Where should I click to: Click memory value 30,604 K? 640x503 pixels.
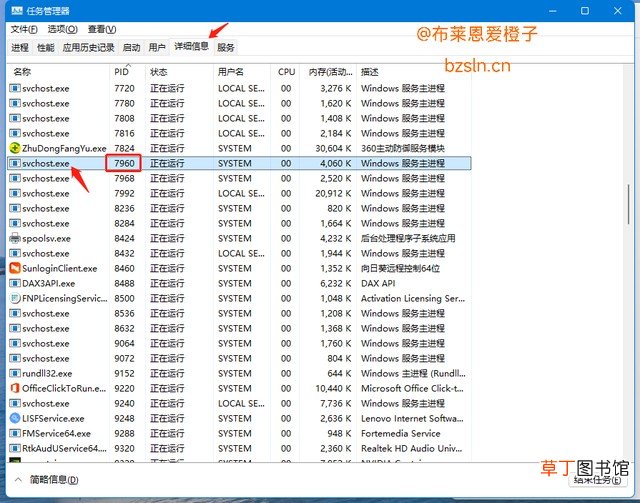[x=333, y=148]
